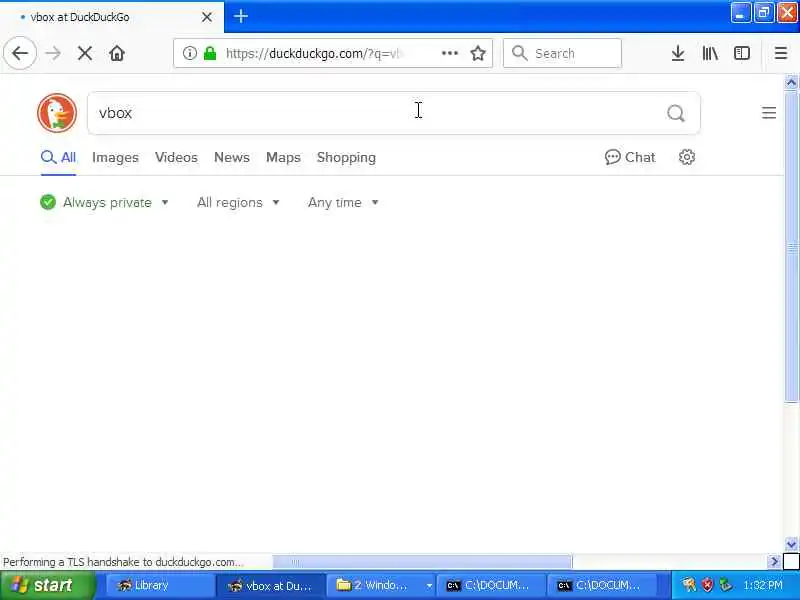Select vbox at Du... taskbar button
800x600 pixels.
(x=270, y=585)
